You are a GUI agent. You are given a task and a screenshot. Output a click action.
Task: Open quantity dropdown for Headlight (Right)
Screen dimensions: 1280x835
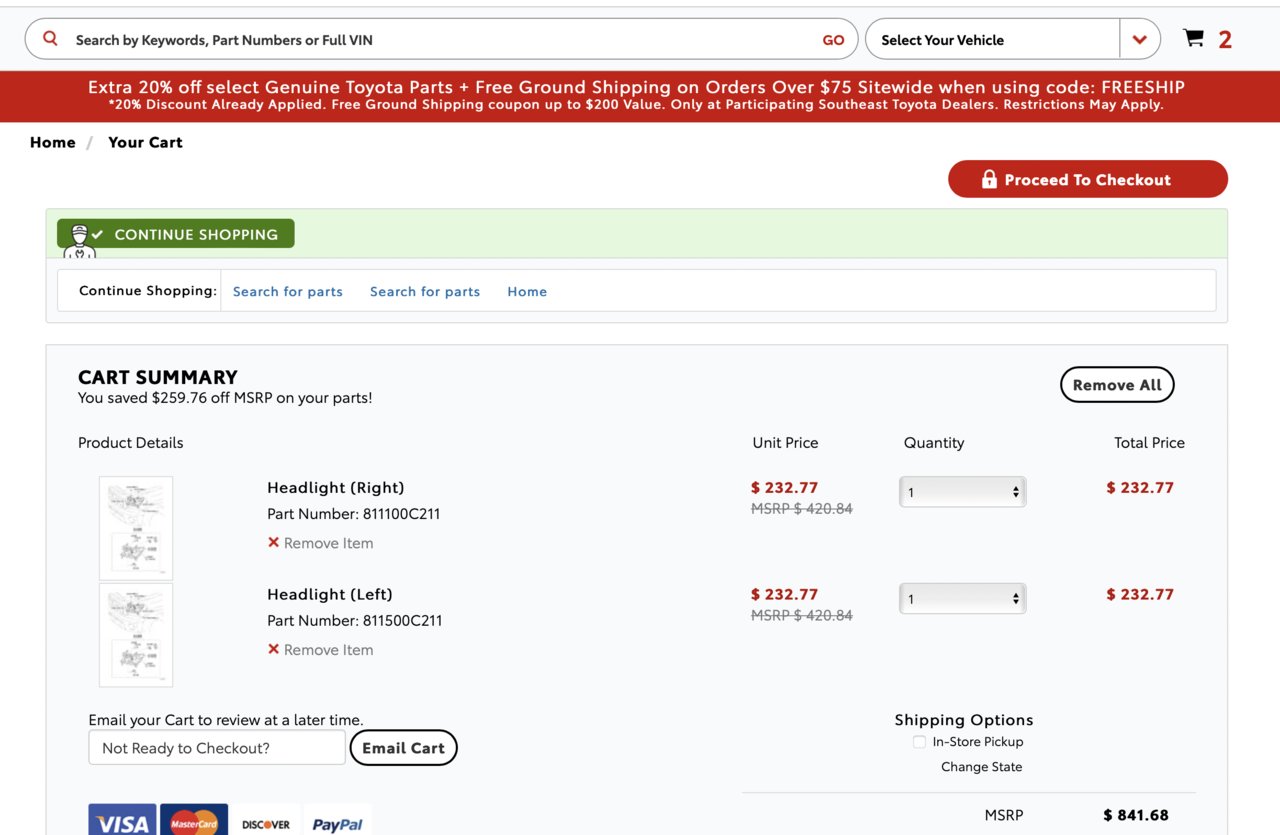(x=962, y=492)
